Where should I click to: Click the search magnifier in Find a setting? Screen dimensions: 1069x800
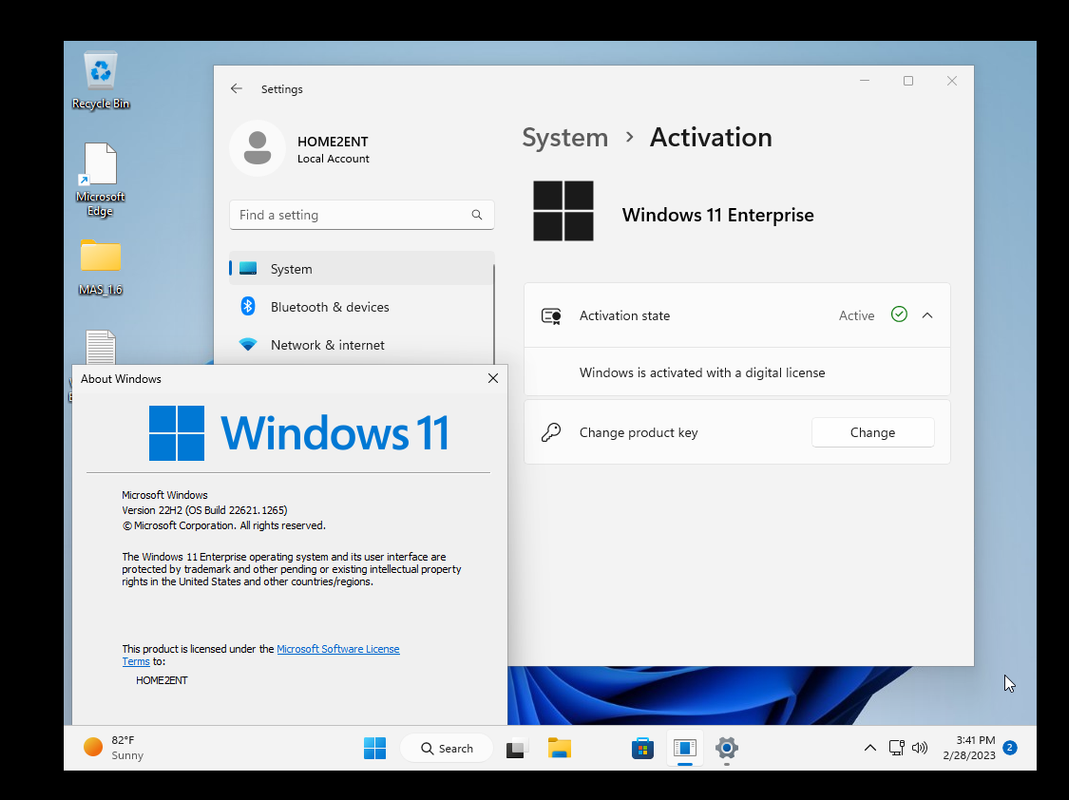click(x=477, y=215)
